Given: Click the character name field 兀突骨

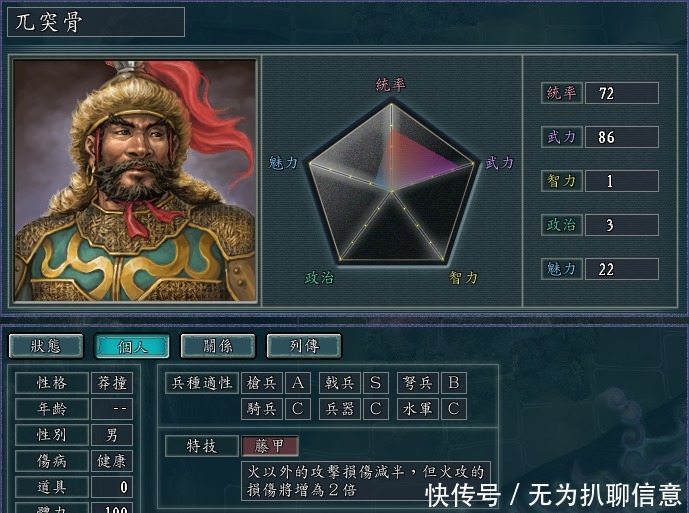Looking at the screenshot, I should (96, 22).
